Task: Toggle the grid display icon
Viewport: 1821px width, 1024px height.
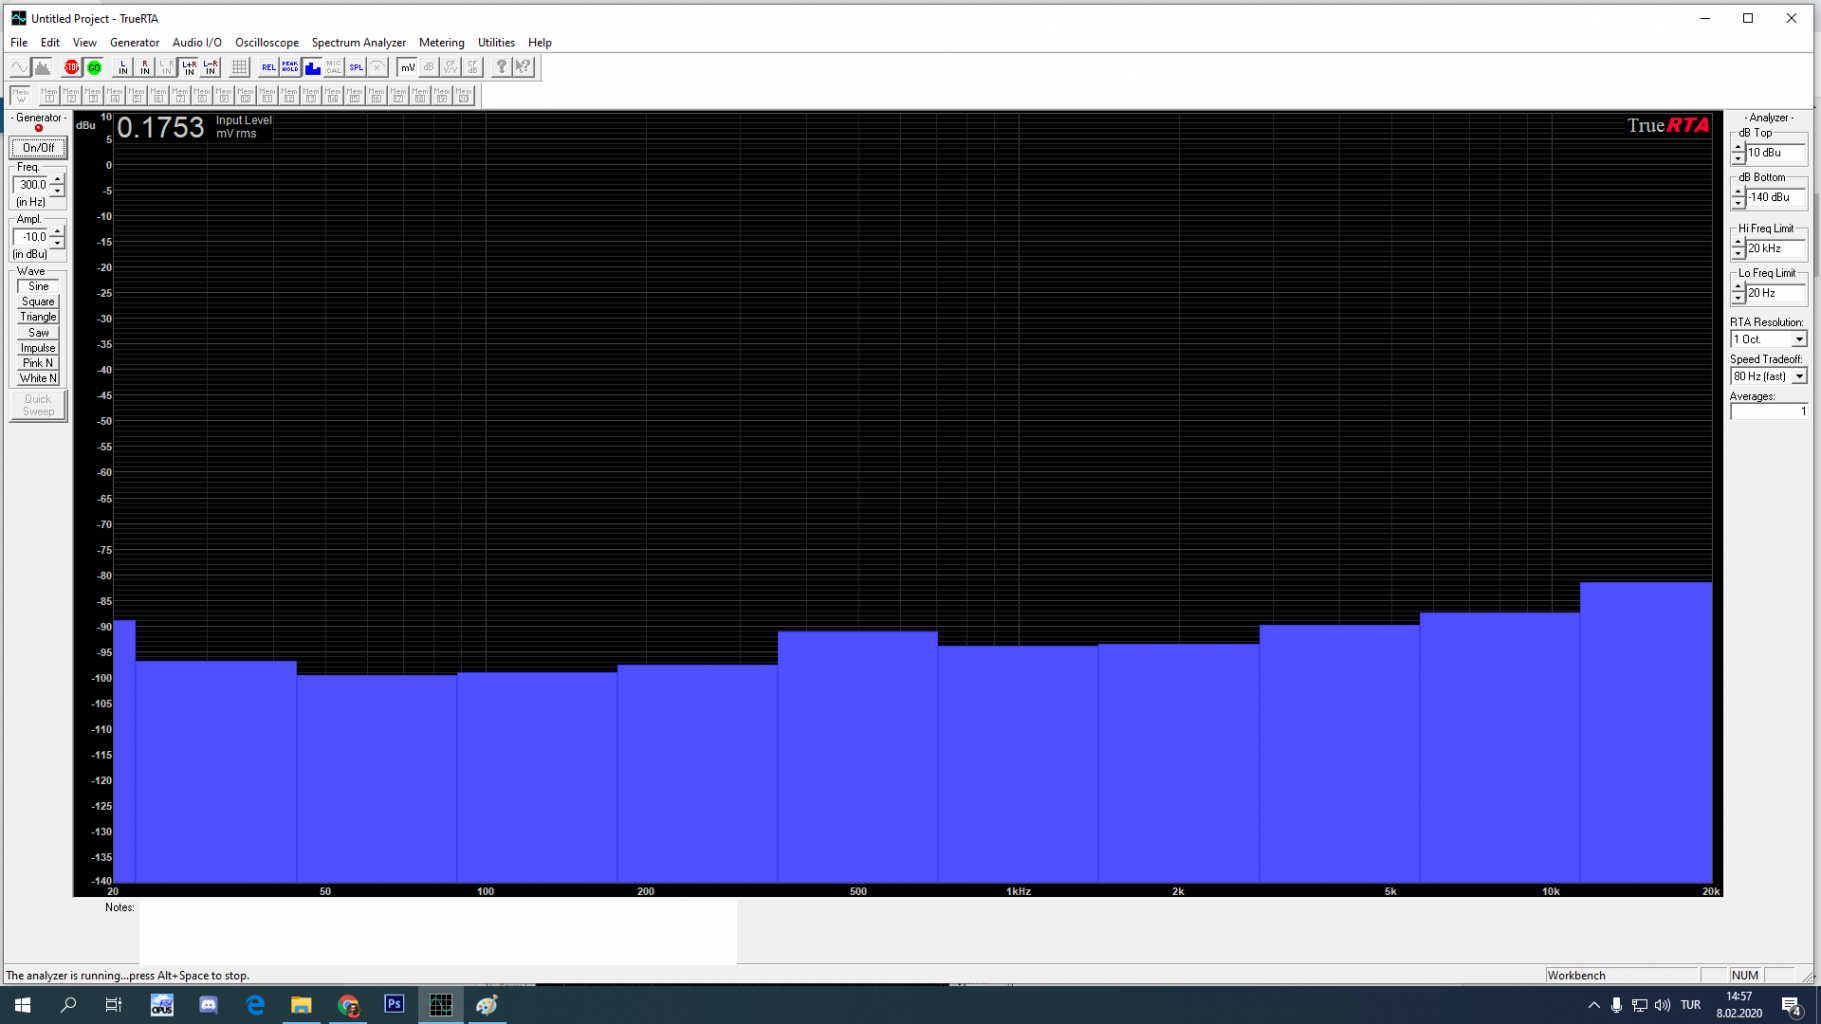Action: (x=239, y=67)
